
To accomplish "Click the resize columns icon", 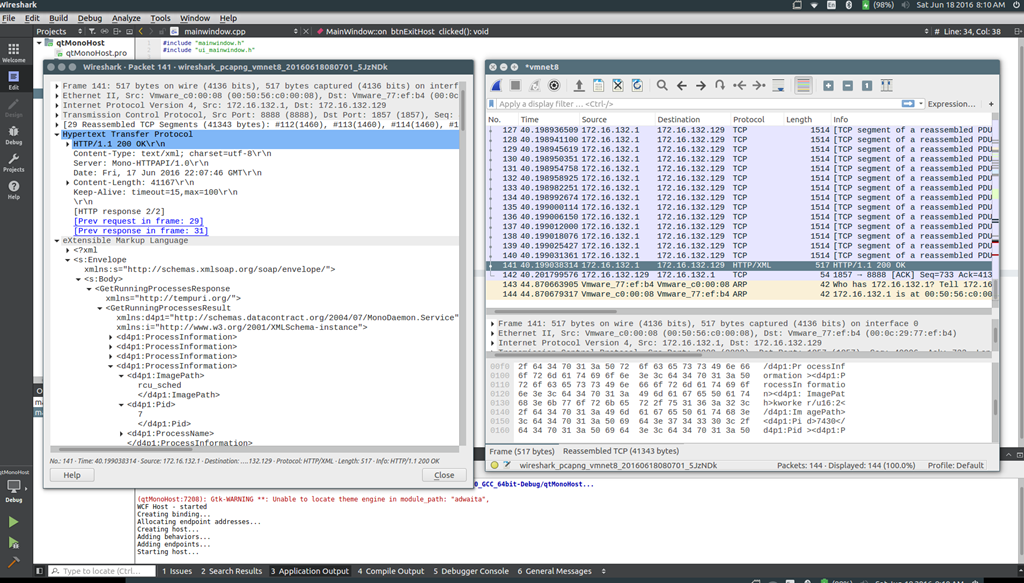I will coord(885,86).
